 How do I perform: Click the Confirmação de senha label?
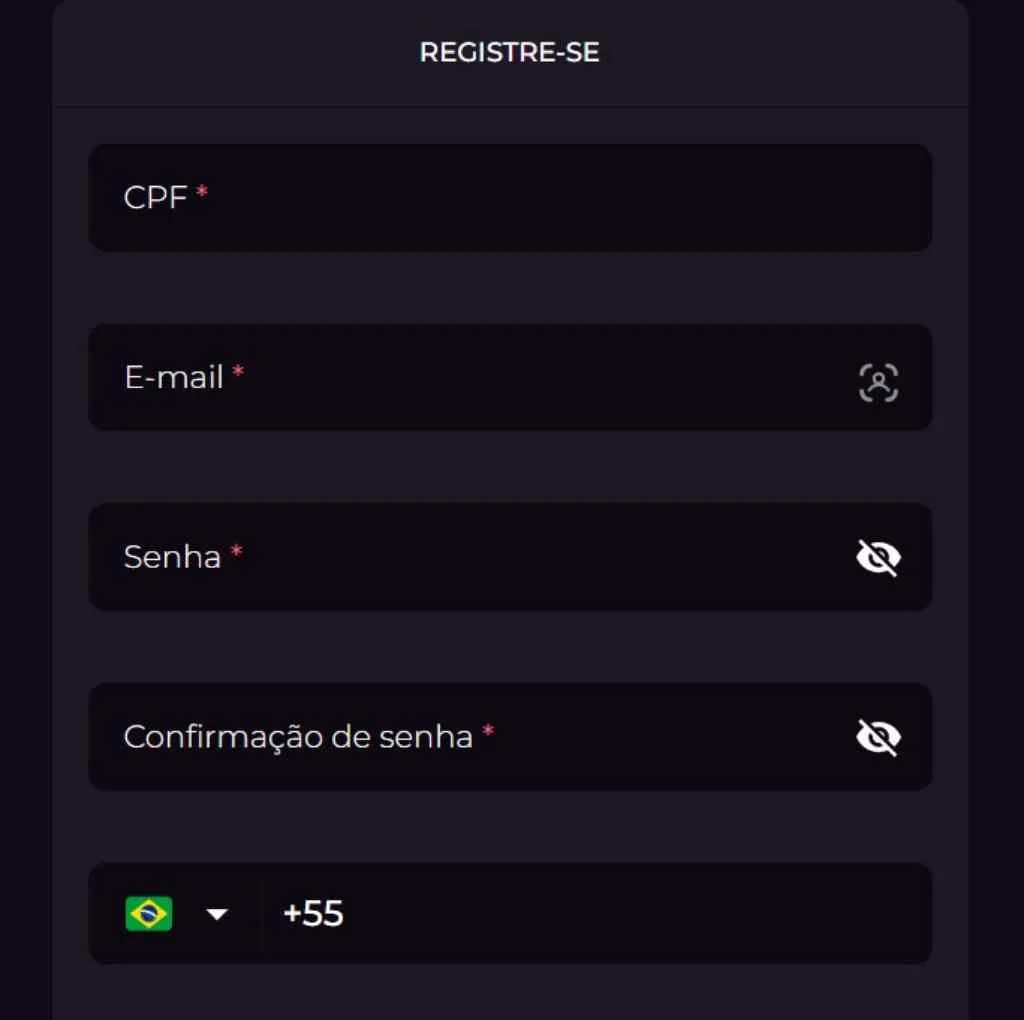298,737
